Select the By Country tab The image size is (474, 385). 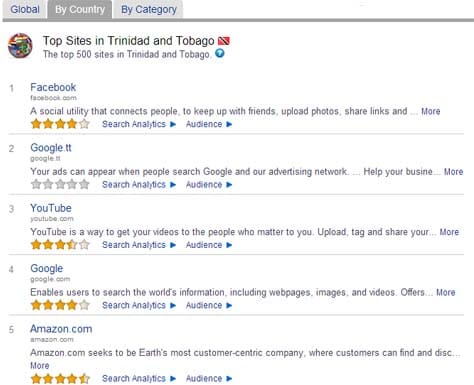tap(80, 9)
